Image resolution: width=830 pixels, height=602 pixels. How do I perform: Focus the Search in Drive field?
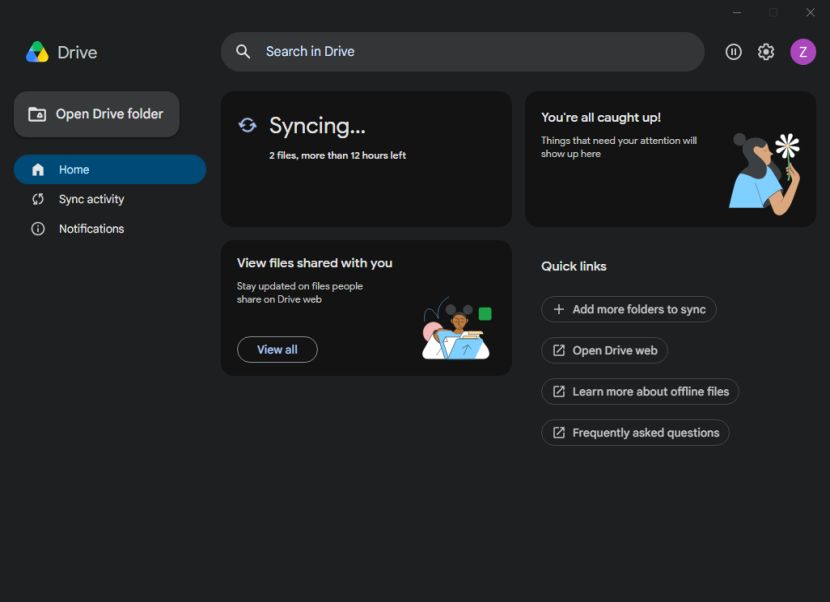tap(462, 51)
